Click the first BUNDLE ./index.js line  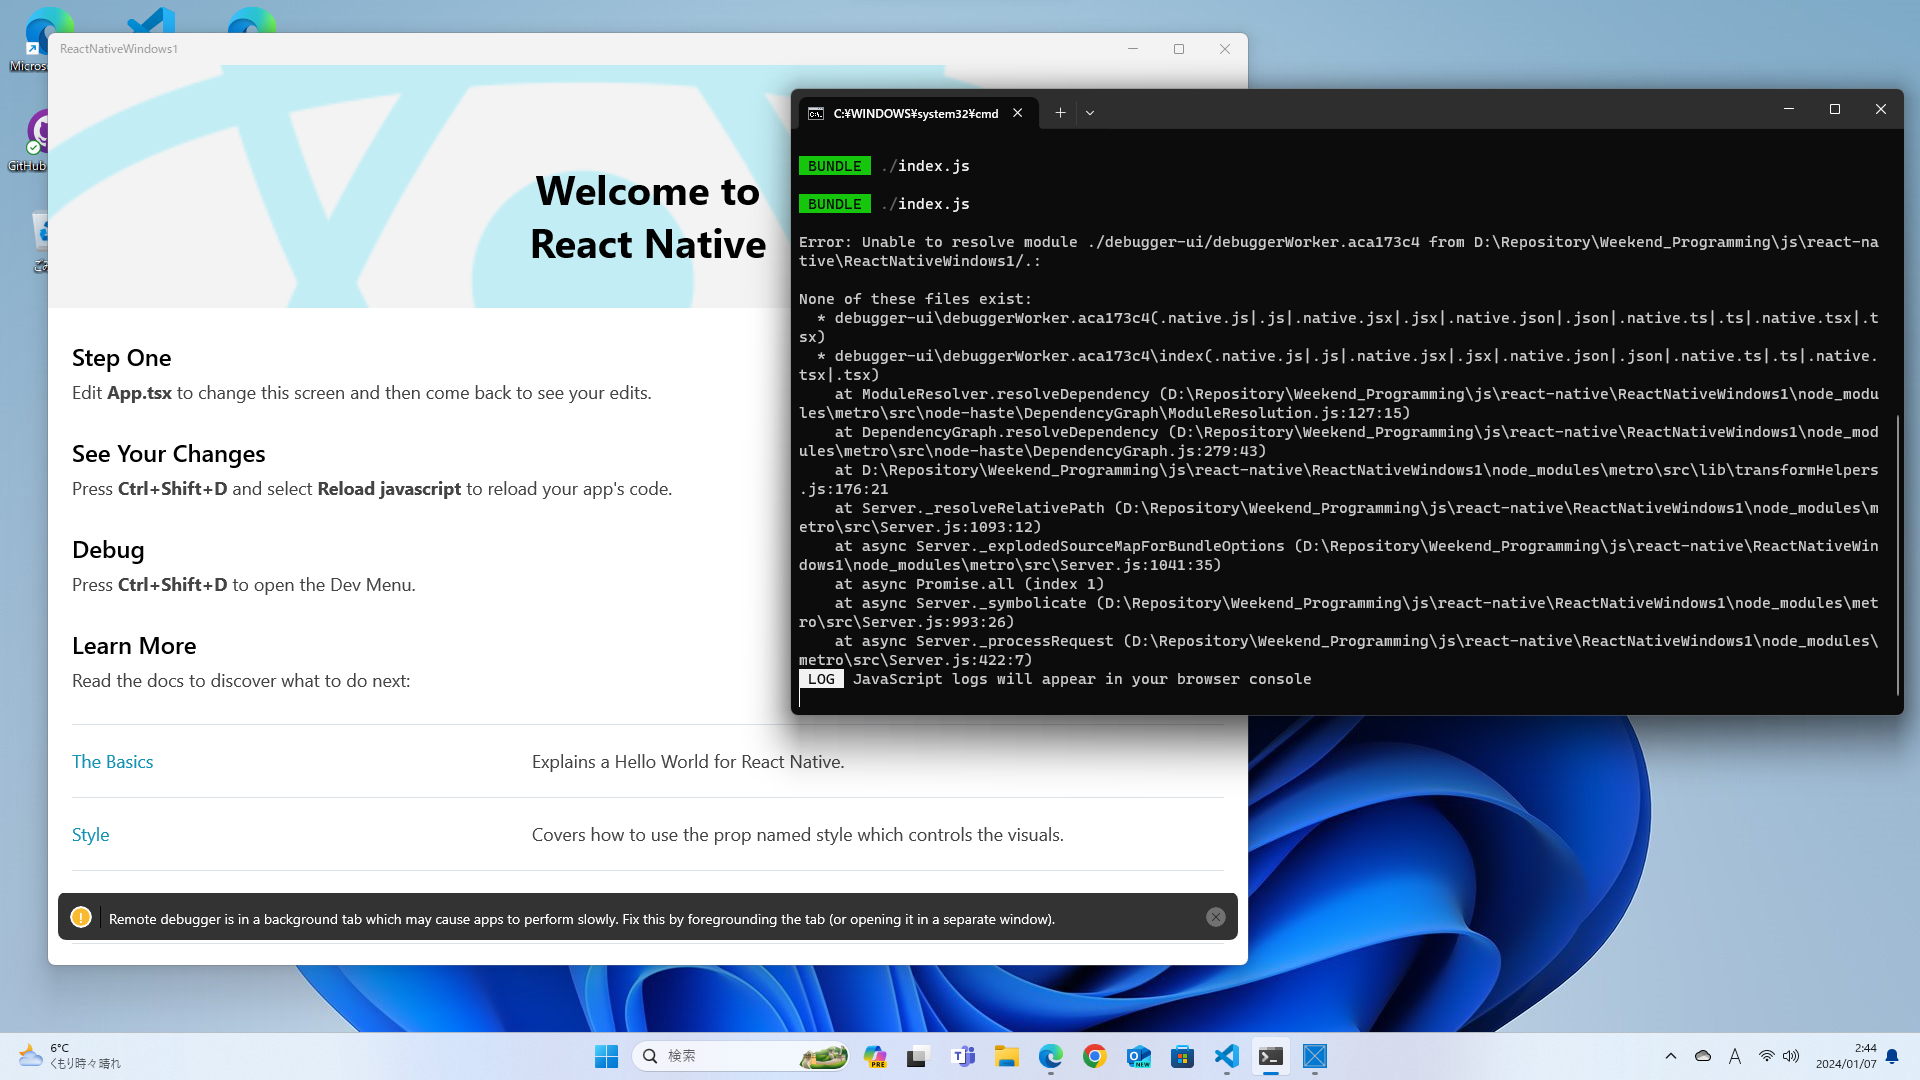pyautogui.click(x=884, y=166)
